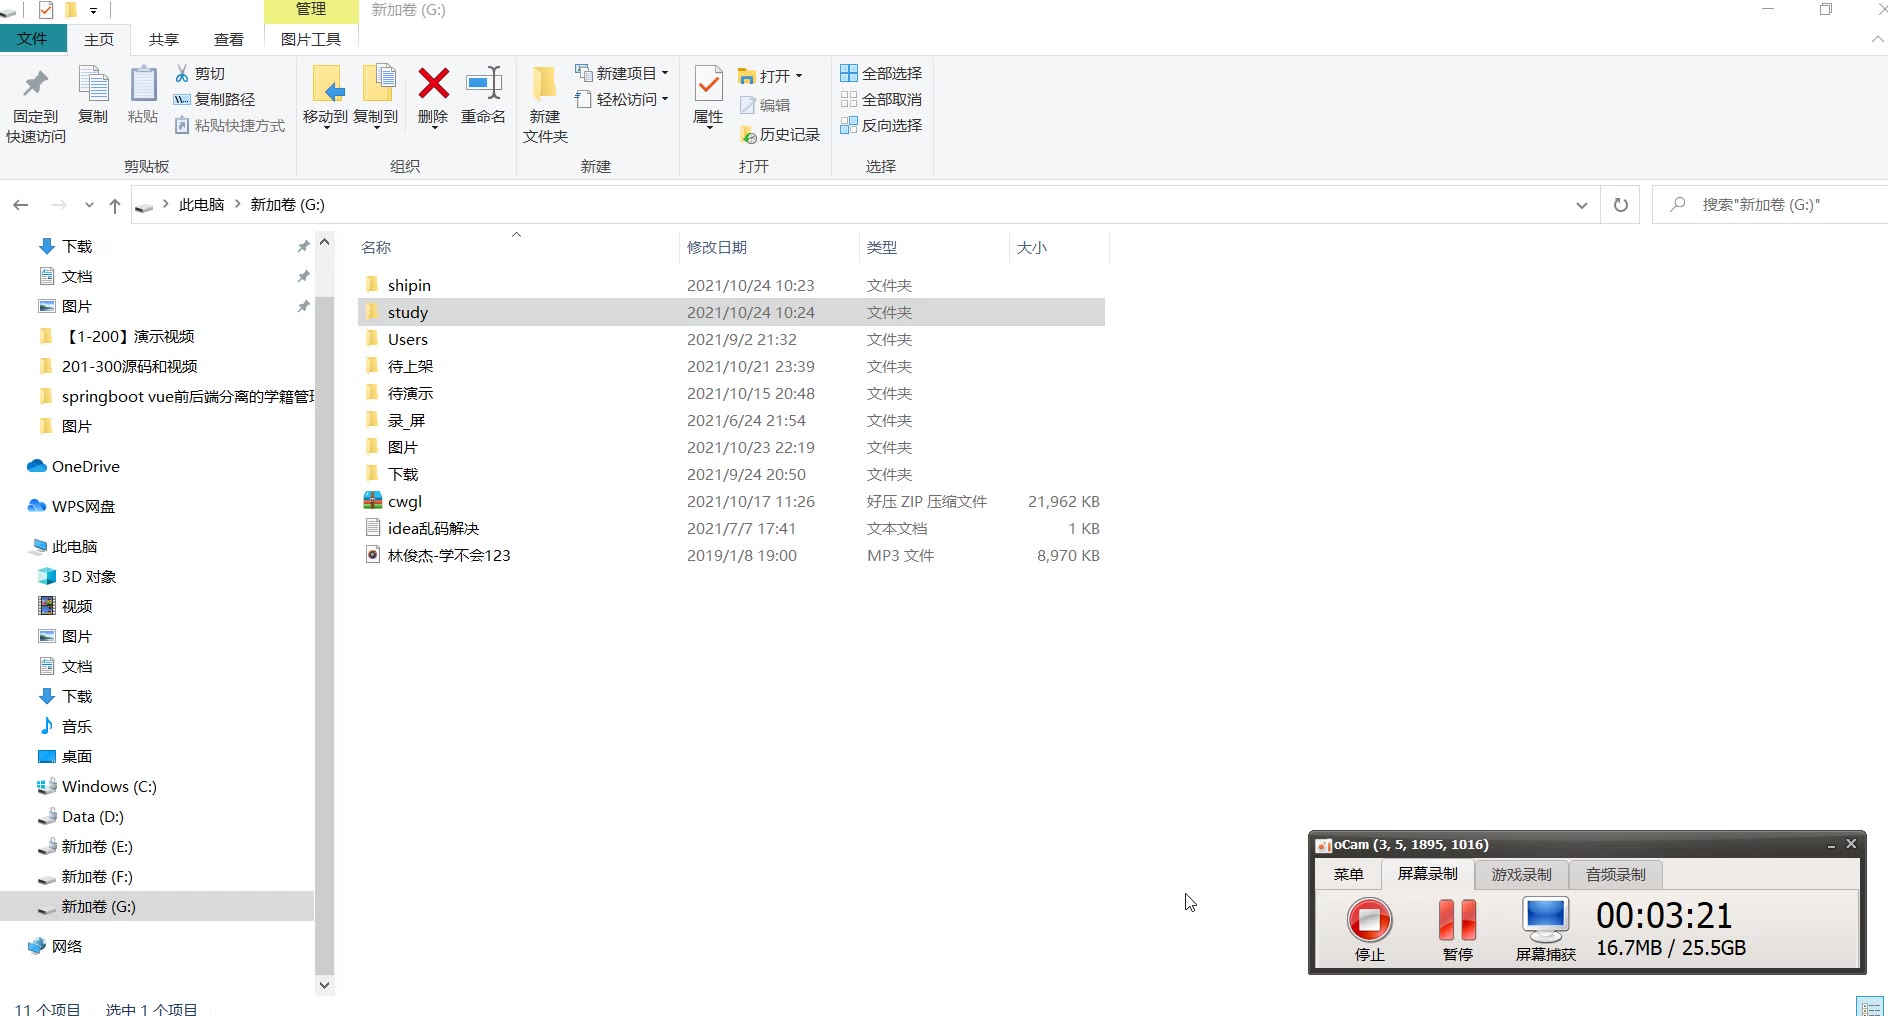Open the Network node in sidebar
The height and width of the screenshot is (1016, 1888).
pyautogui.click(x=56, y=947)
